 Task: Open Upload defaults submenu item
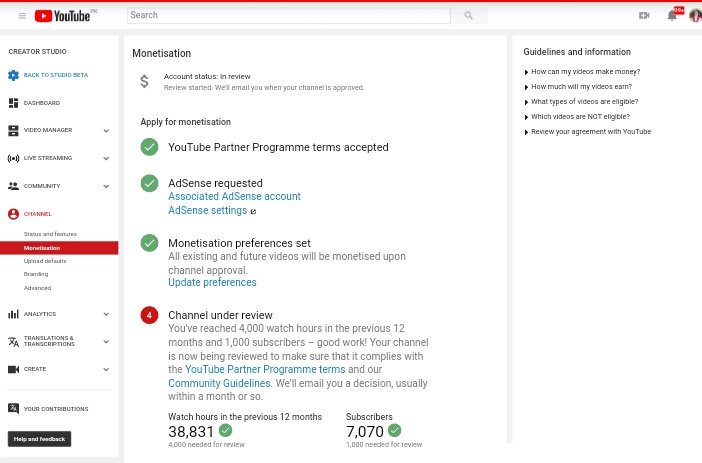[x=45, y=261]
